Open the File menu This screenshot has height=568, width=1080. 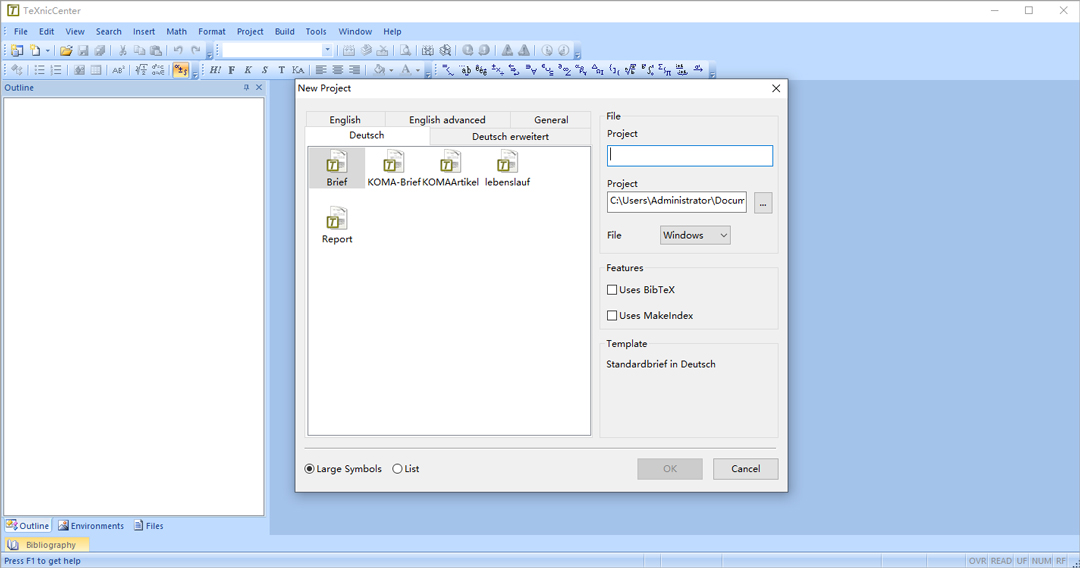[x=21, y=32]
